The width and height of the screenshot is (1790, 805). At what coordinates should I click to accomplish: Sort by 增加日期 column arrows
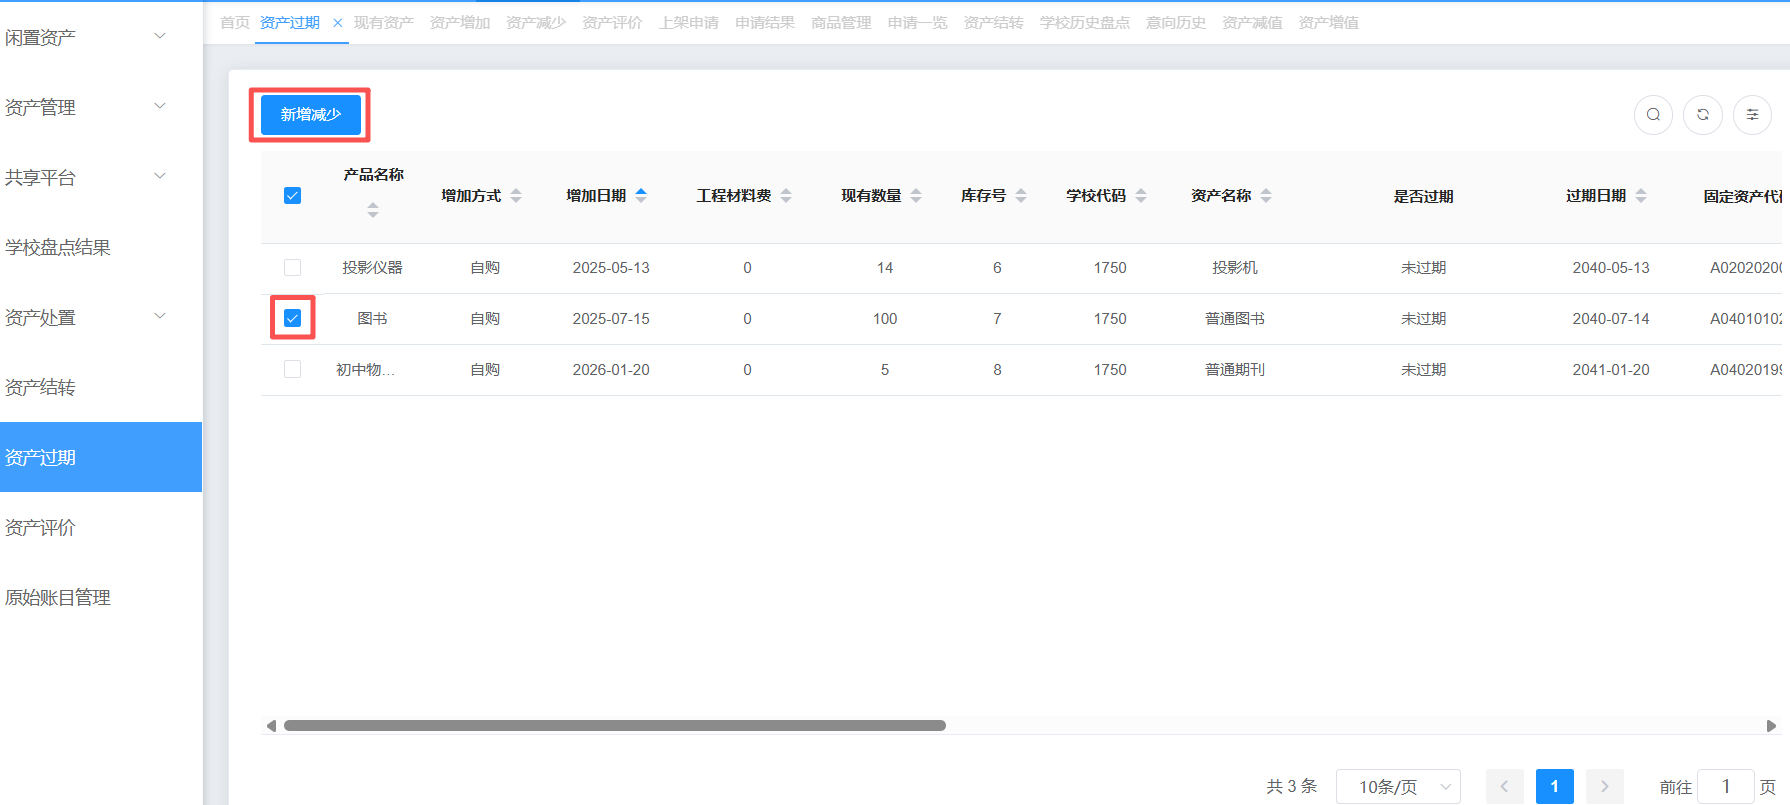click(x=641, y=195)
